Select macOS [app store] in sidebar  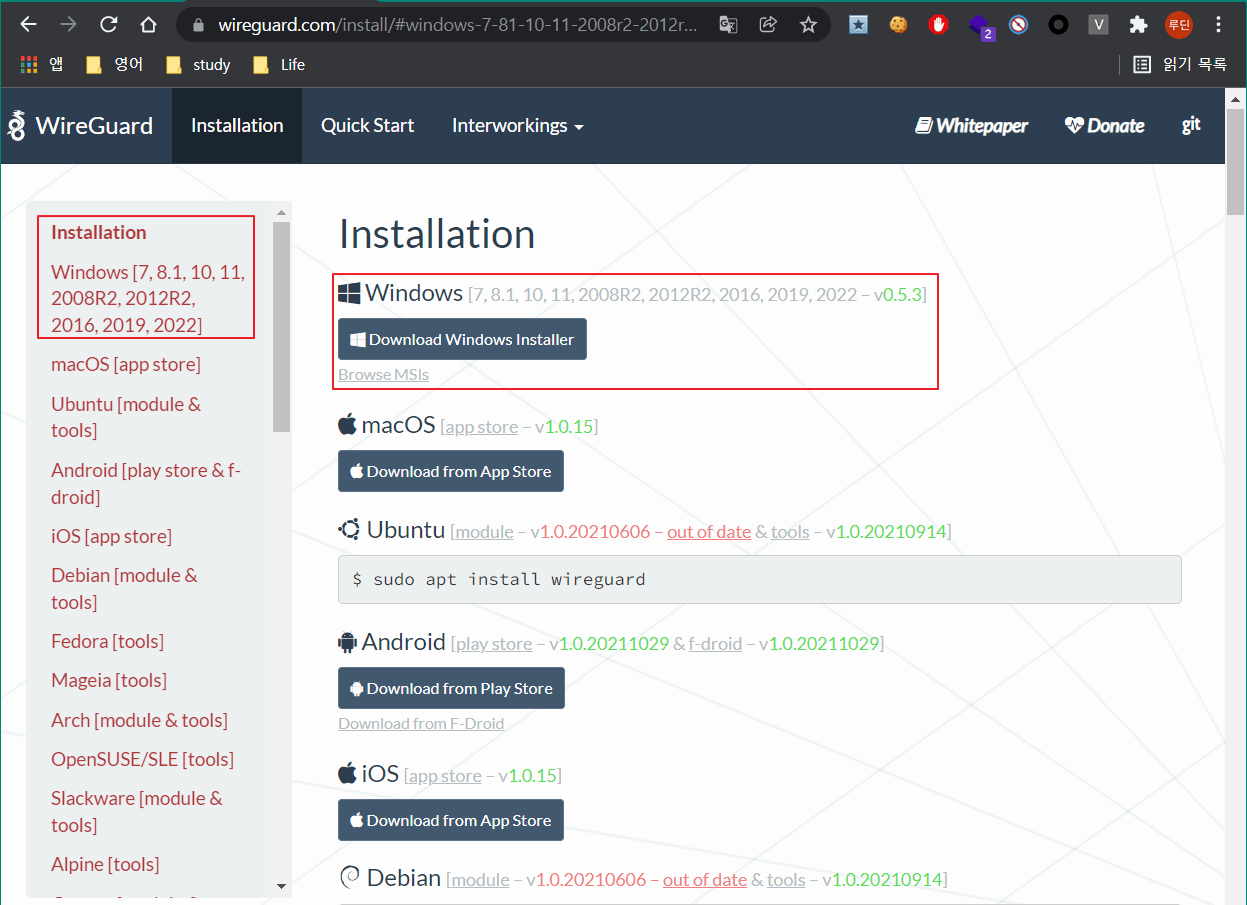(126, 364)
